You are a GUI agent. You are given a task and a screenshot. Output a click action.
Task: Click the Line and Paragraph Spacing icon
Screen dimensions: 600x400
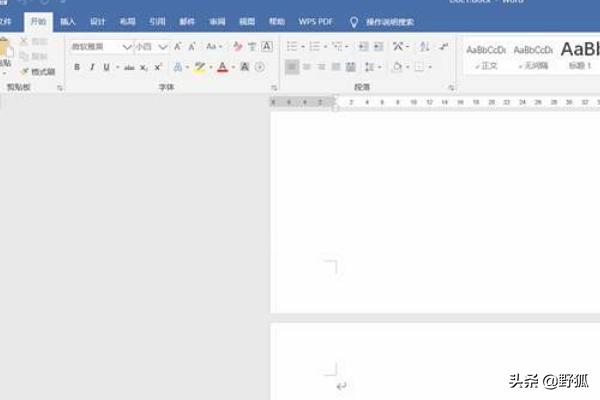click(369, 67)
